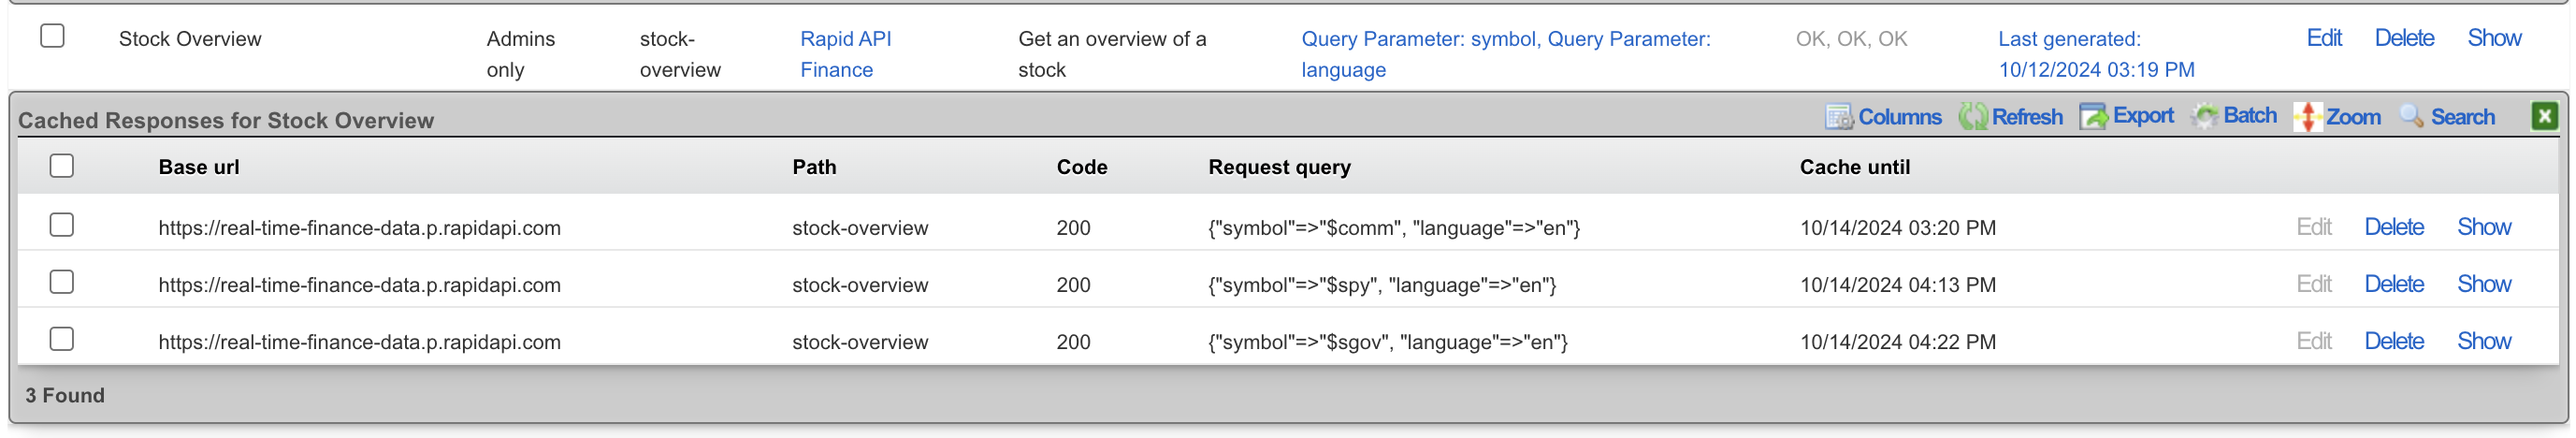2576x438 pixels.
Task: Toggle the select-all checkbox in header
Action: coord(62,166)
